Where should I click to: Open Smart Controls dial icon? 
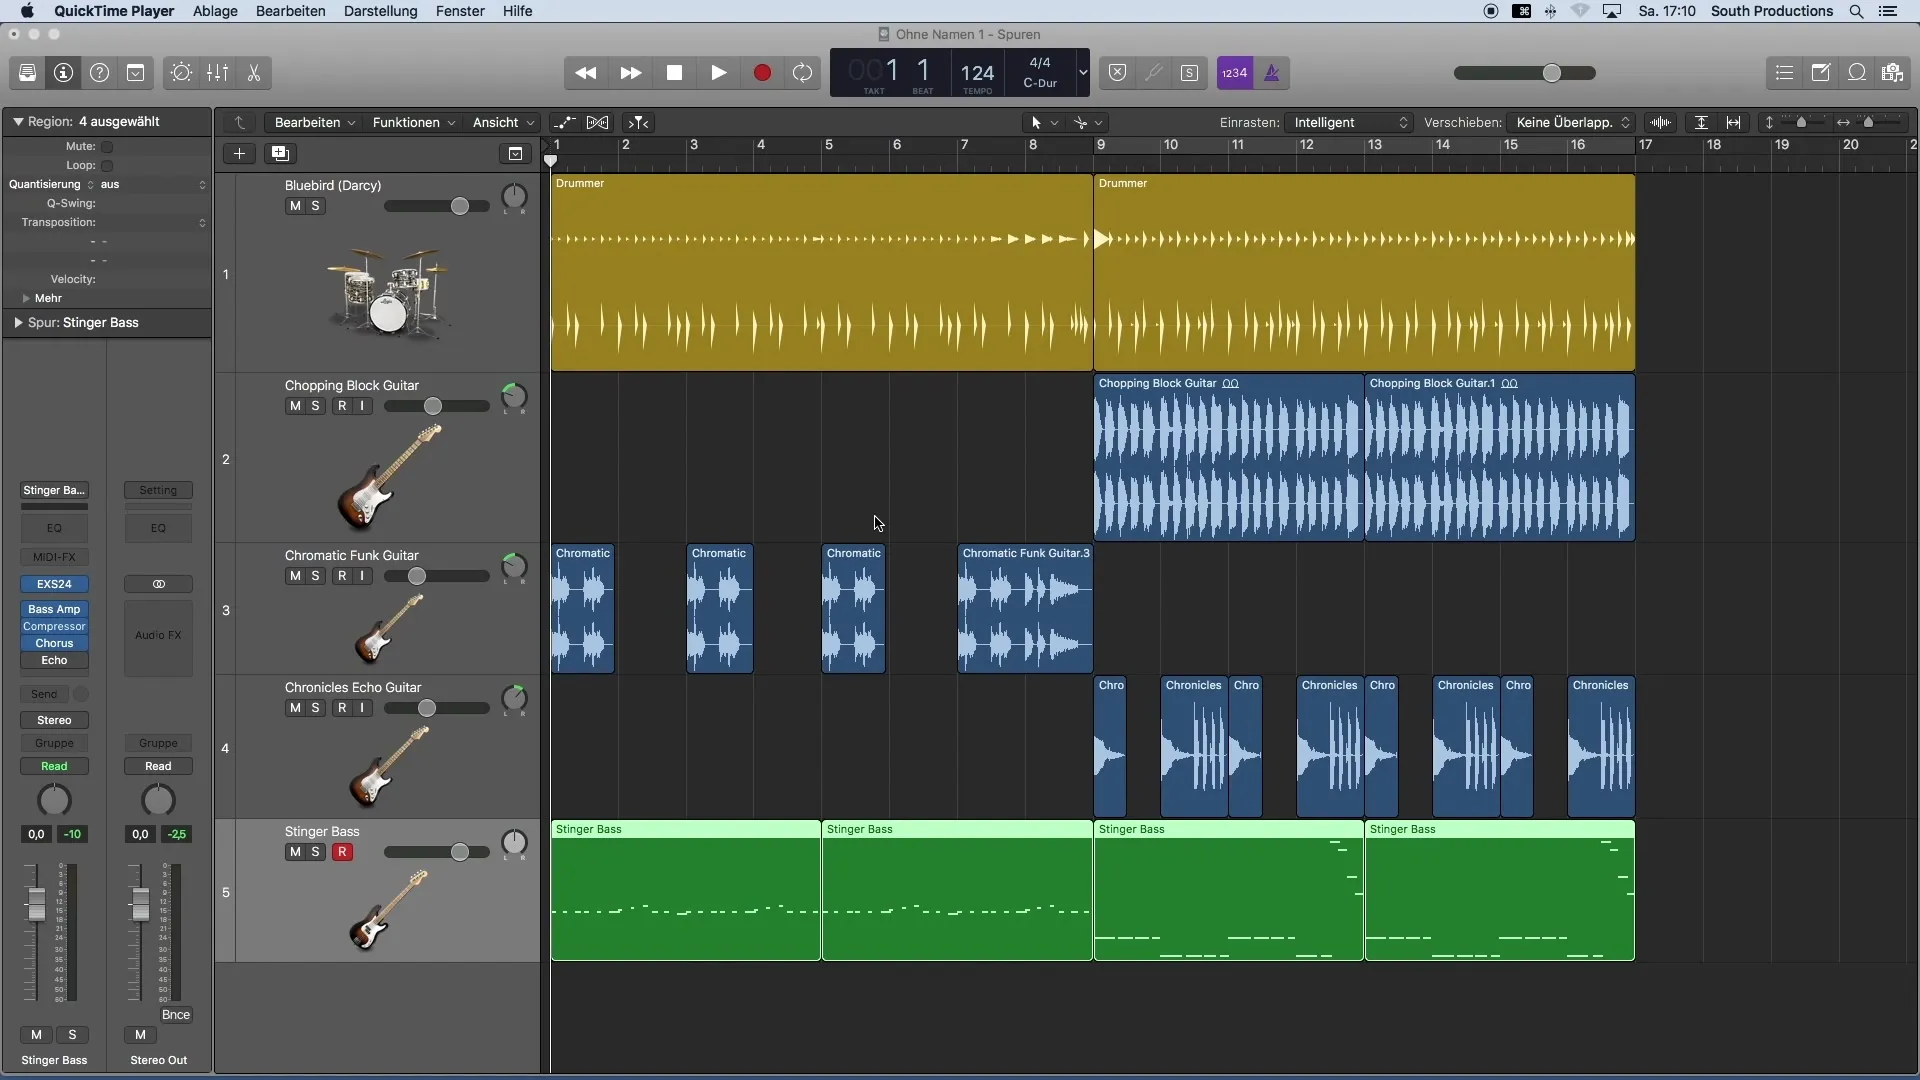click(x=181, y=73)
